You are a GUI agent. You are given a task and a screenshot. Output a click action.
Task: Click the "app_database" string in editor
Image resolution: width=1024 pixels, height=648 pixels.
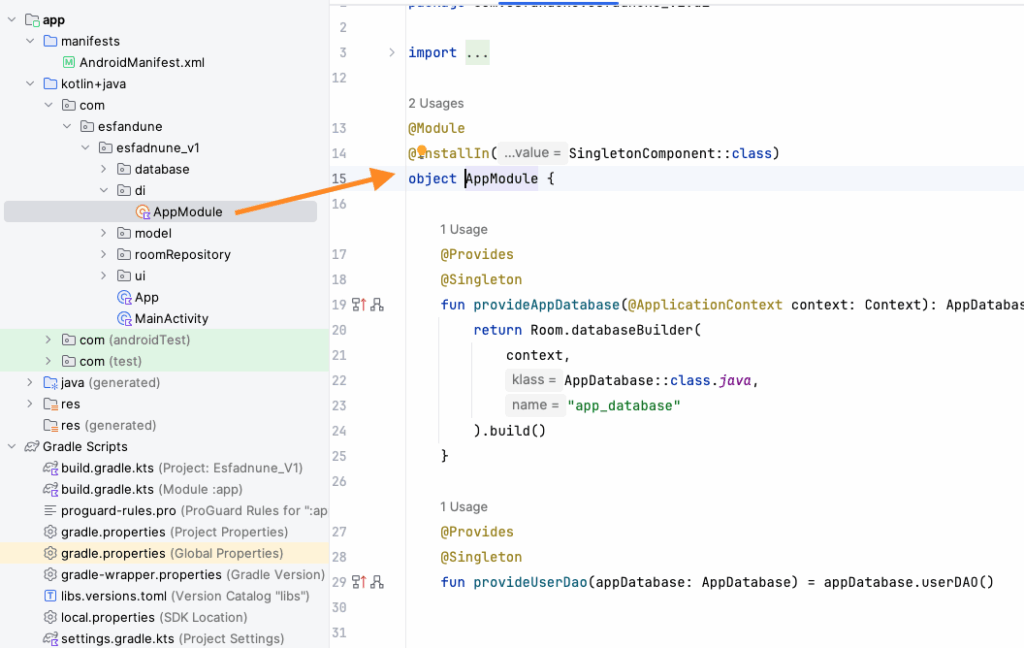(x=624, y=405)
